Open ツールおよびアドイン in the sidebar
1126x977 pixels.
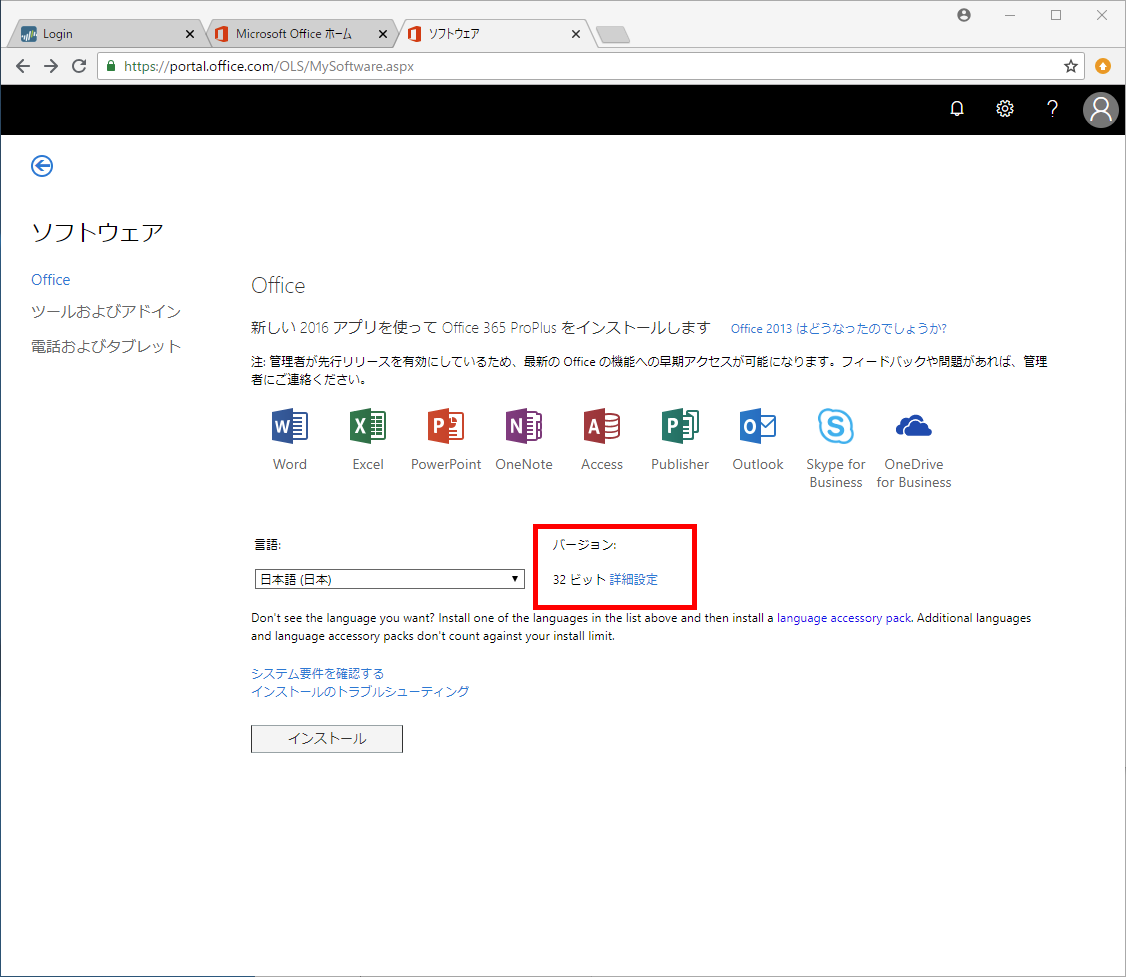tap(106, 312)
